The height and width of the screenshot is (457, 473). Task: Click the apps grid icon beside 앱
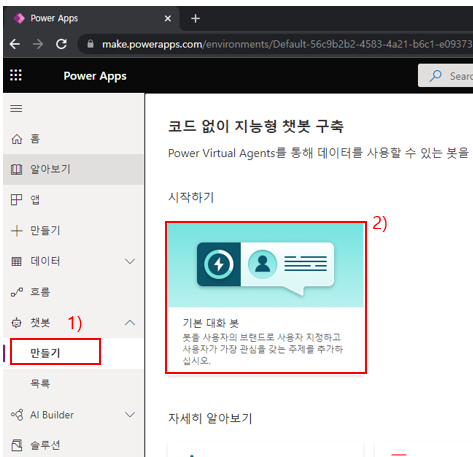17,200
